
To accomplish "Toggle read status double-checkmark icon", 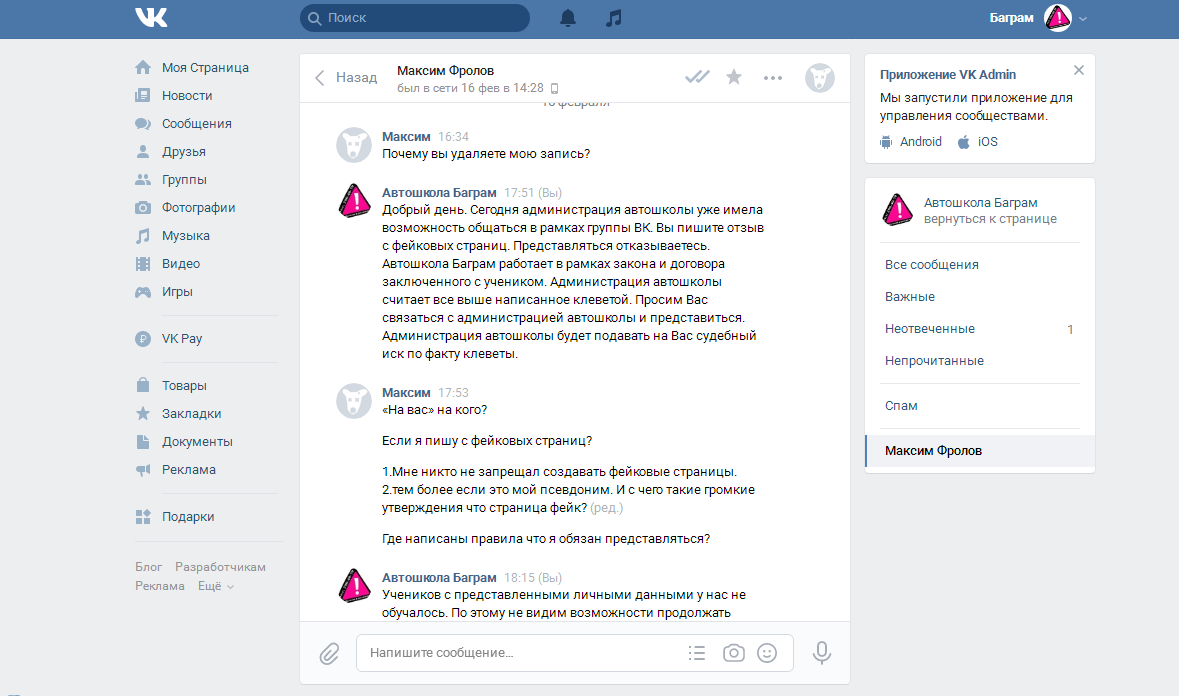I will coord(697,77).
